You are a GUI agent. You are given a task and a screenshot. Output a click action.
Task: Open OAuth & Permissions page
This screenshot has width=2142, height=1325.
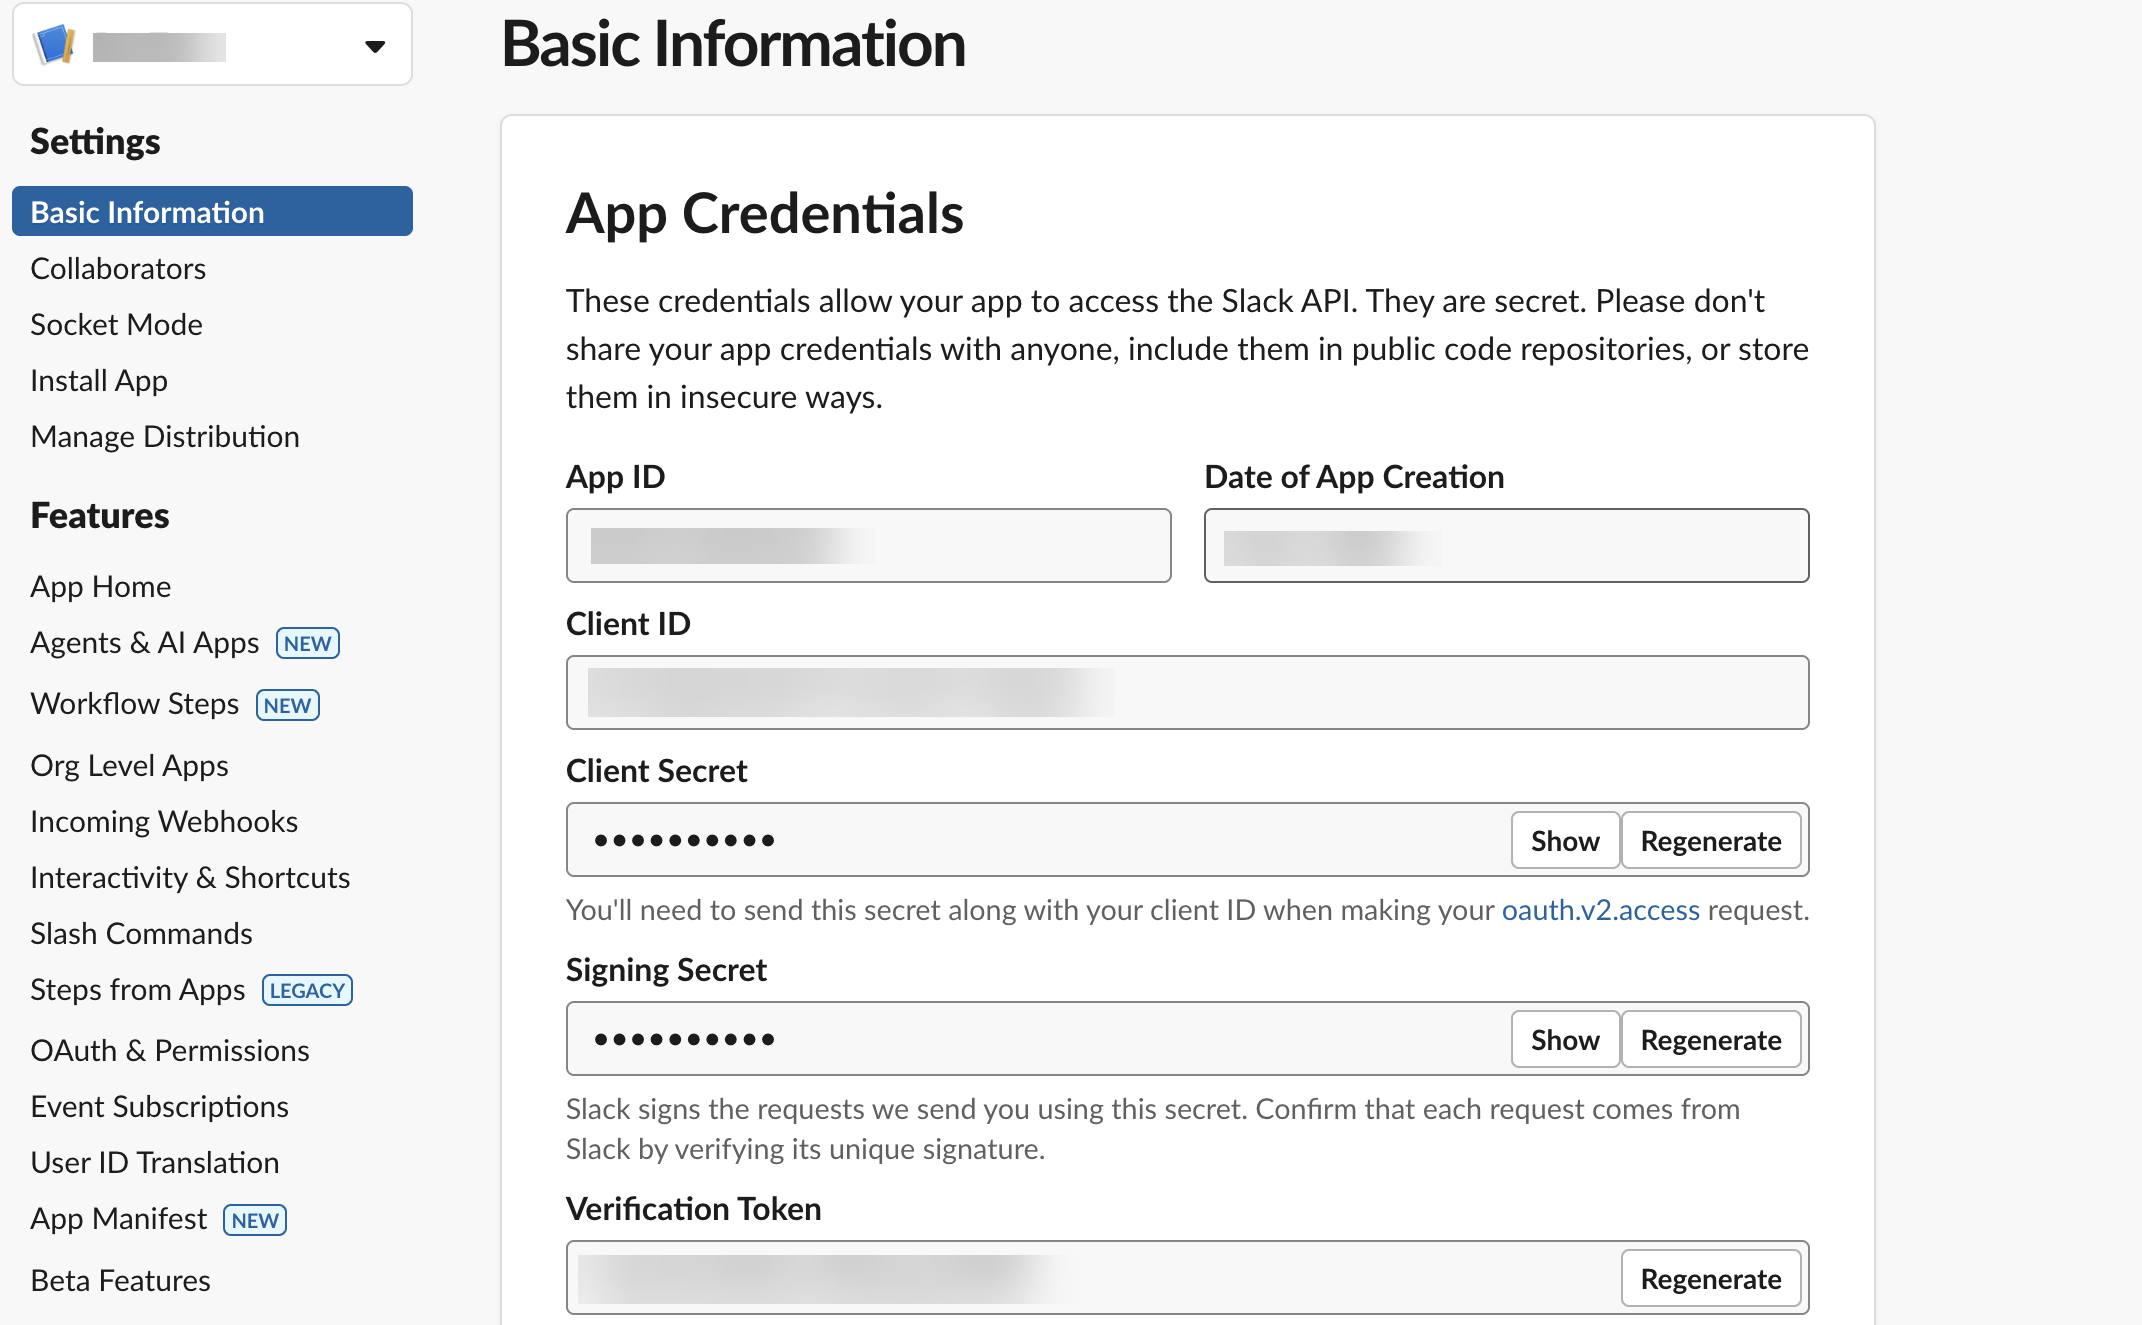coord(170,1050)
